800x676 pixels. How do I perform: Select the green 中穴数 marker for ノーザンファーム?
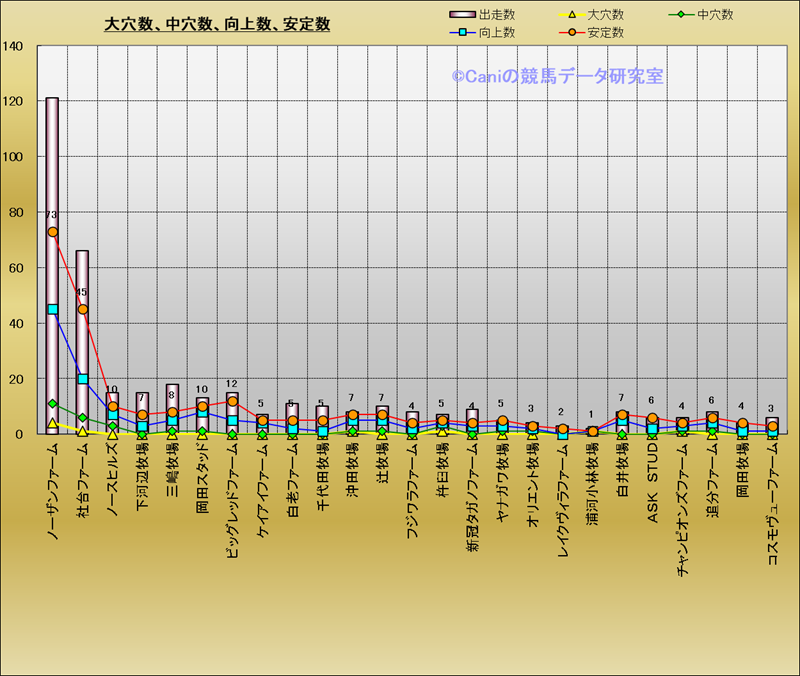pyautogui.click(x=52, y=404)
